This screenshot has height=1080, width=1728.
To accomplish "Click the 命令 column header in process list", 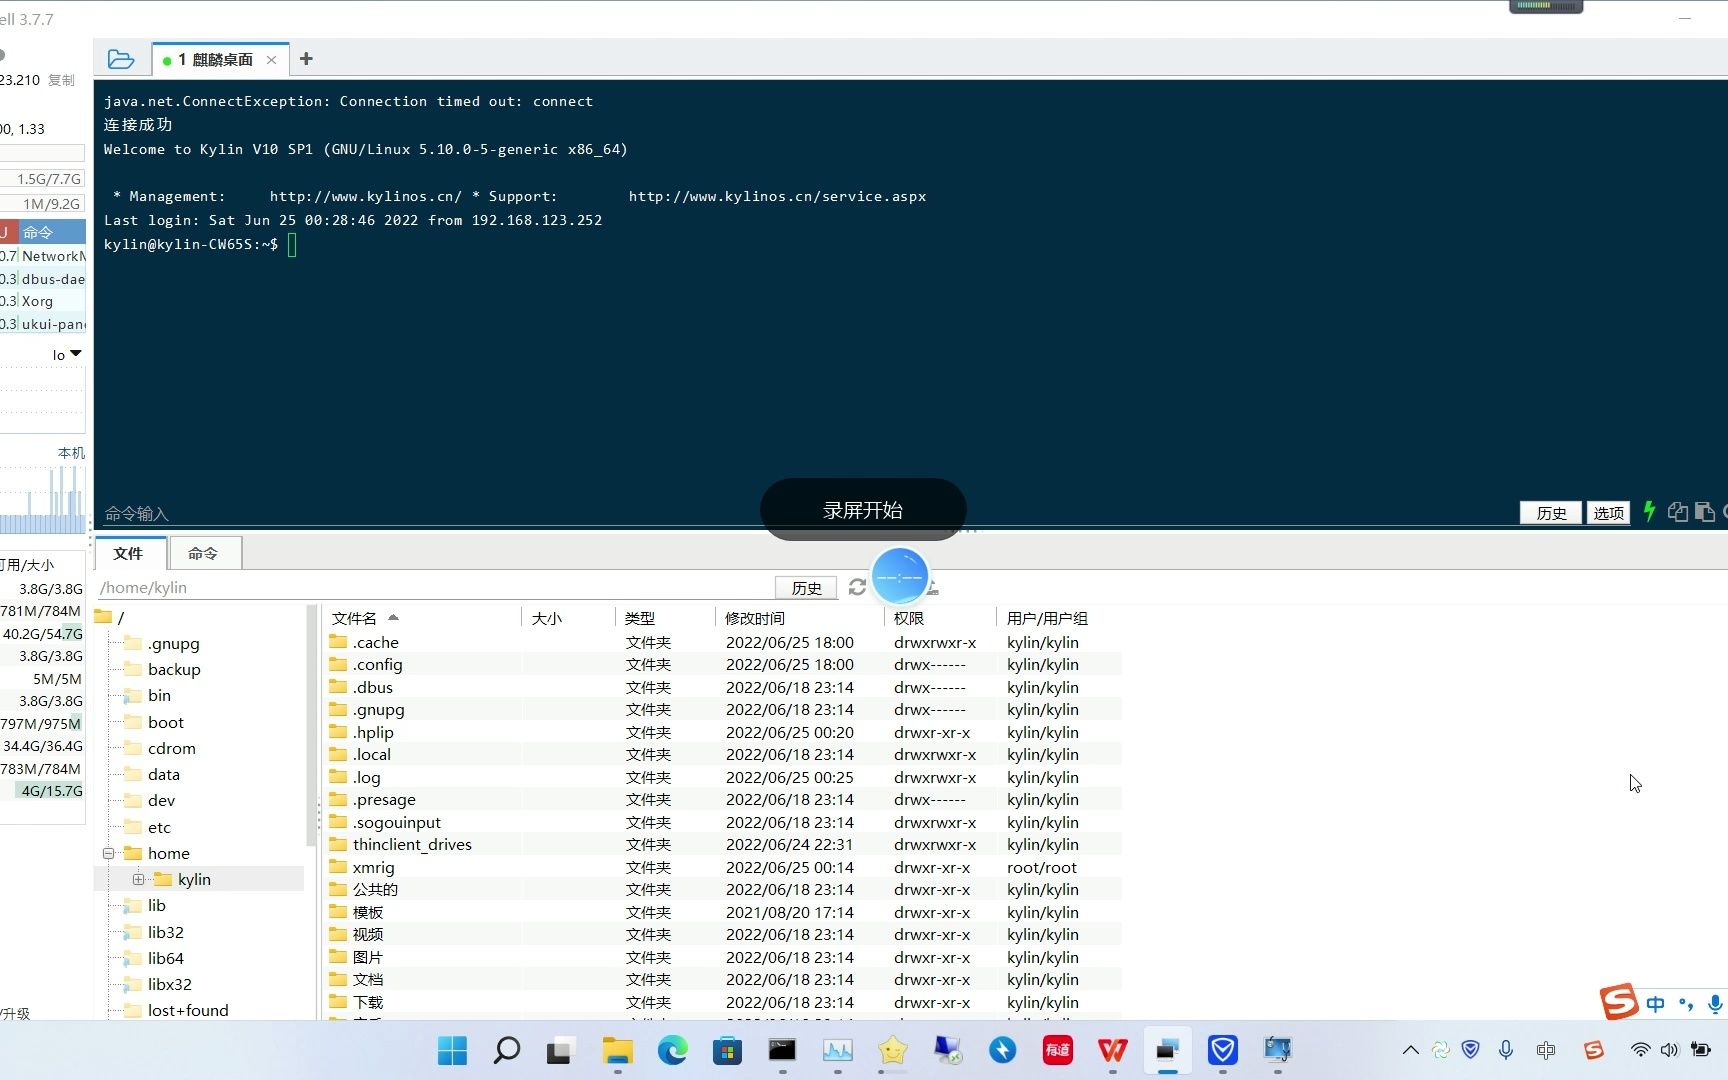I will pyautogui.click(x=52, y=232).
